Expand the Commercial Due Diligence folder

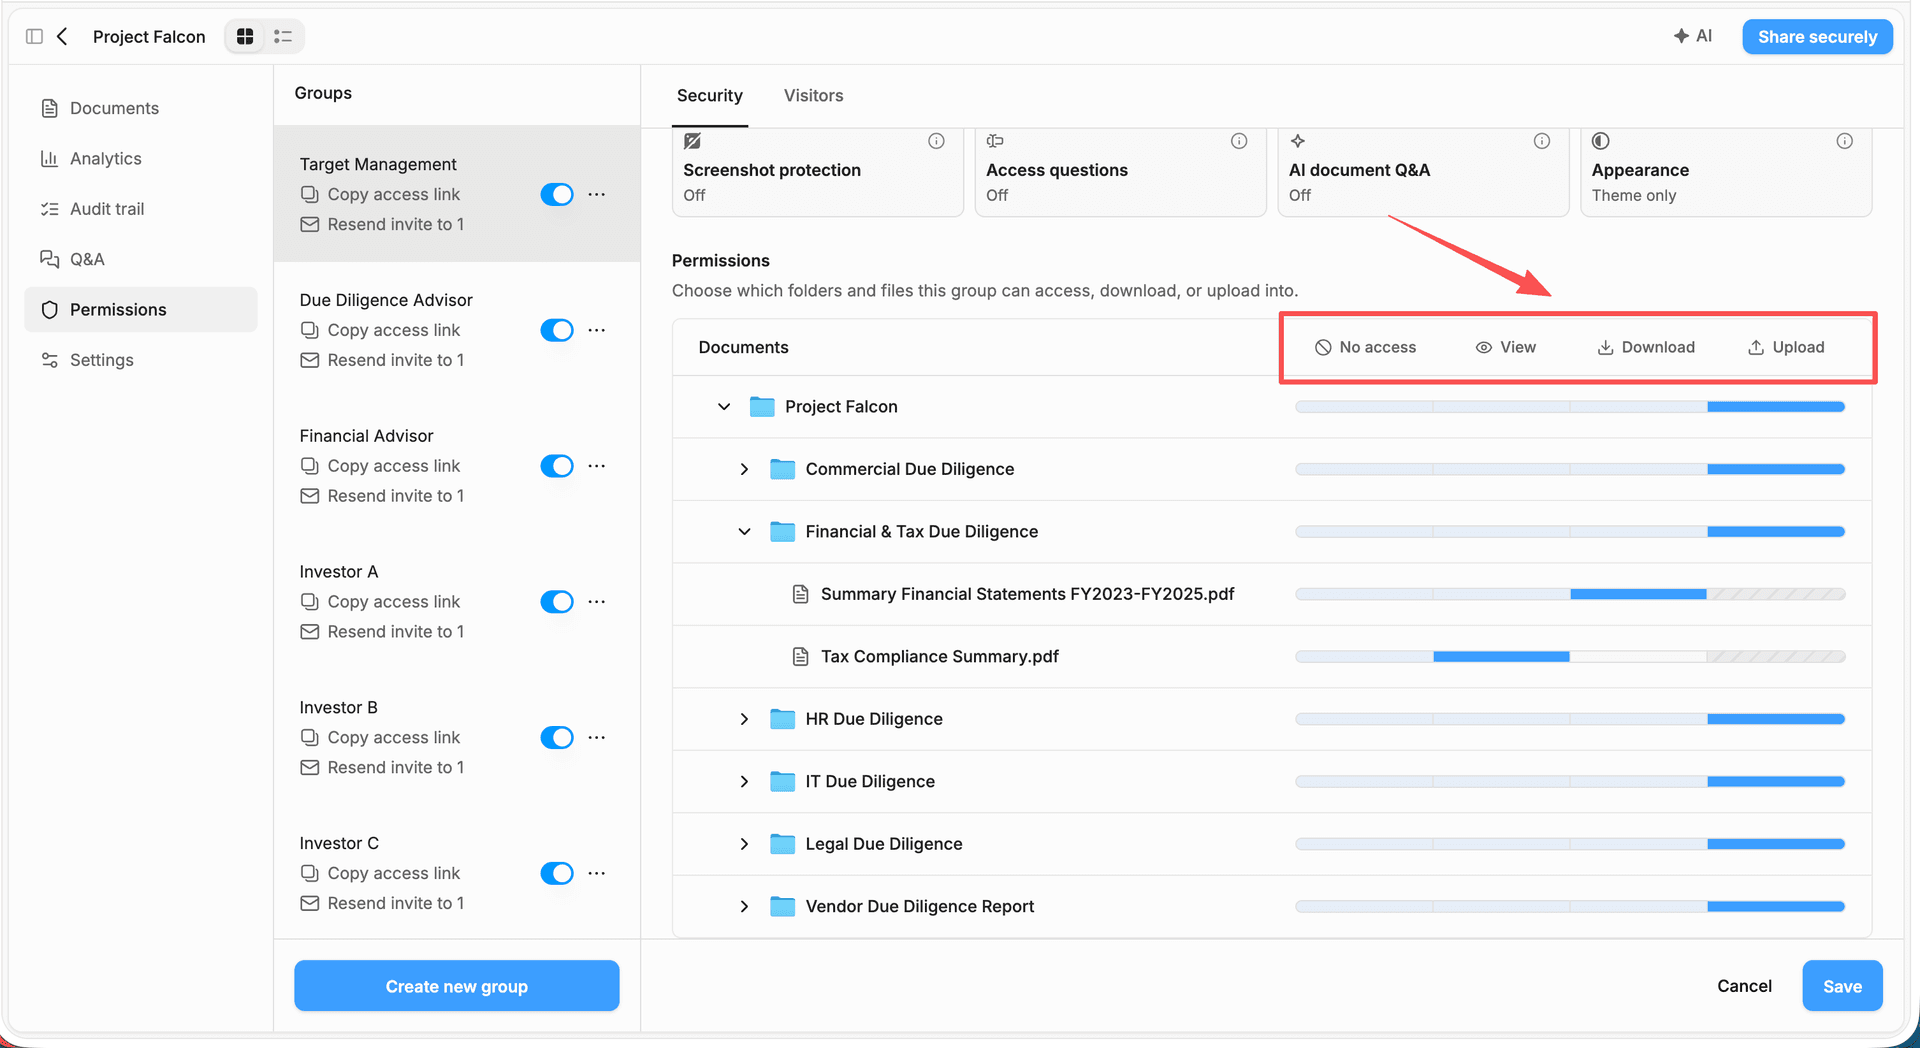744,469
